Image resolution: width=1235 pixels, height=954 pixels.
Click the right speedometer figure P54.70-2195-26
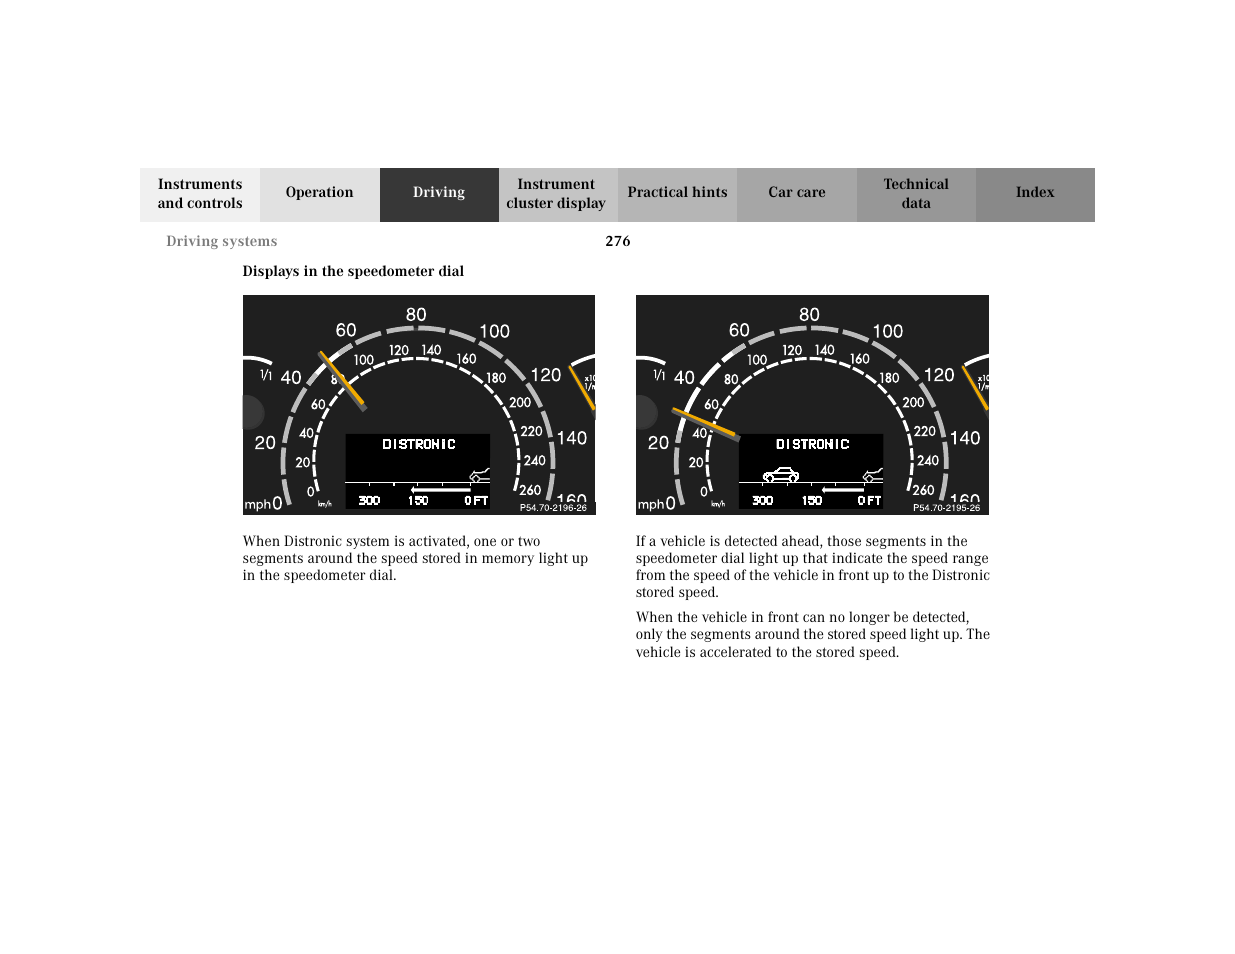812,405
